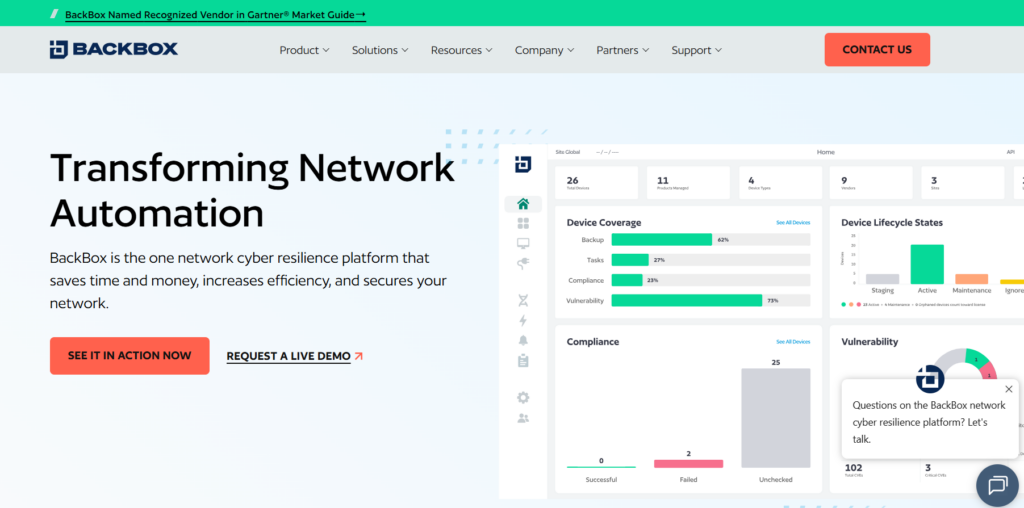Screen dimensions: 1024x508
Task: Click the arrow icon beside Request a Live Demo
Action: [358, 356]
